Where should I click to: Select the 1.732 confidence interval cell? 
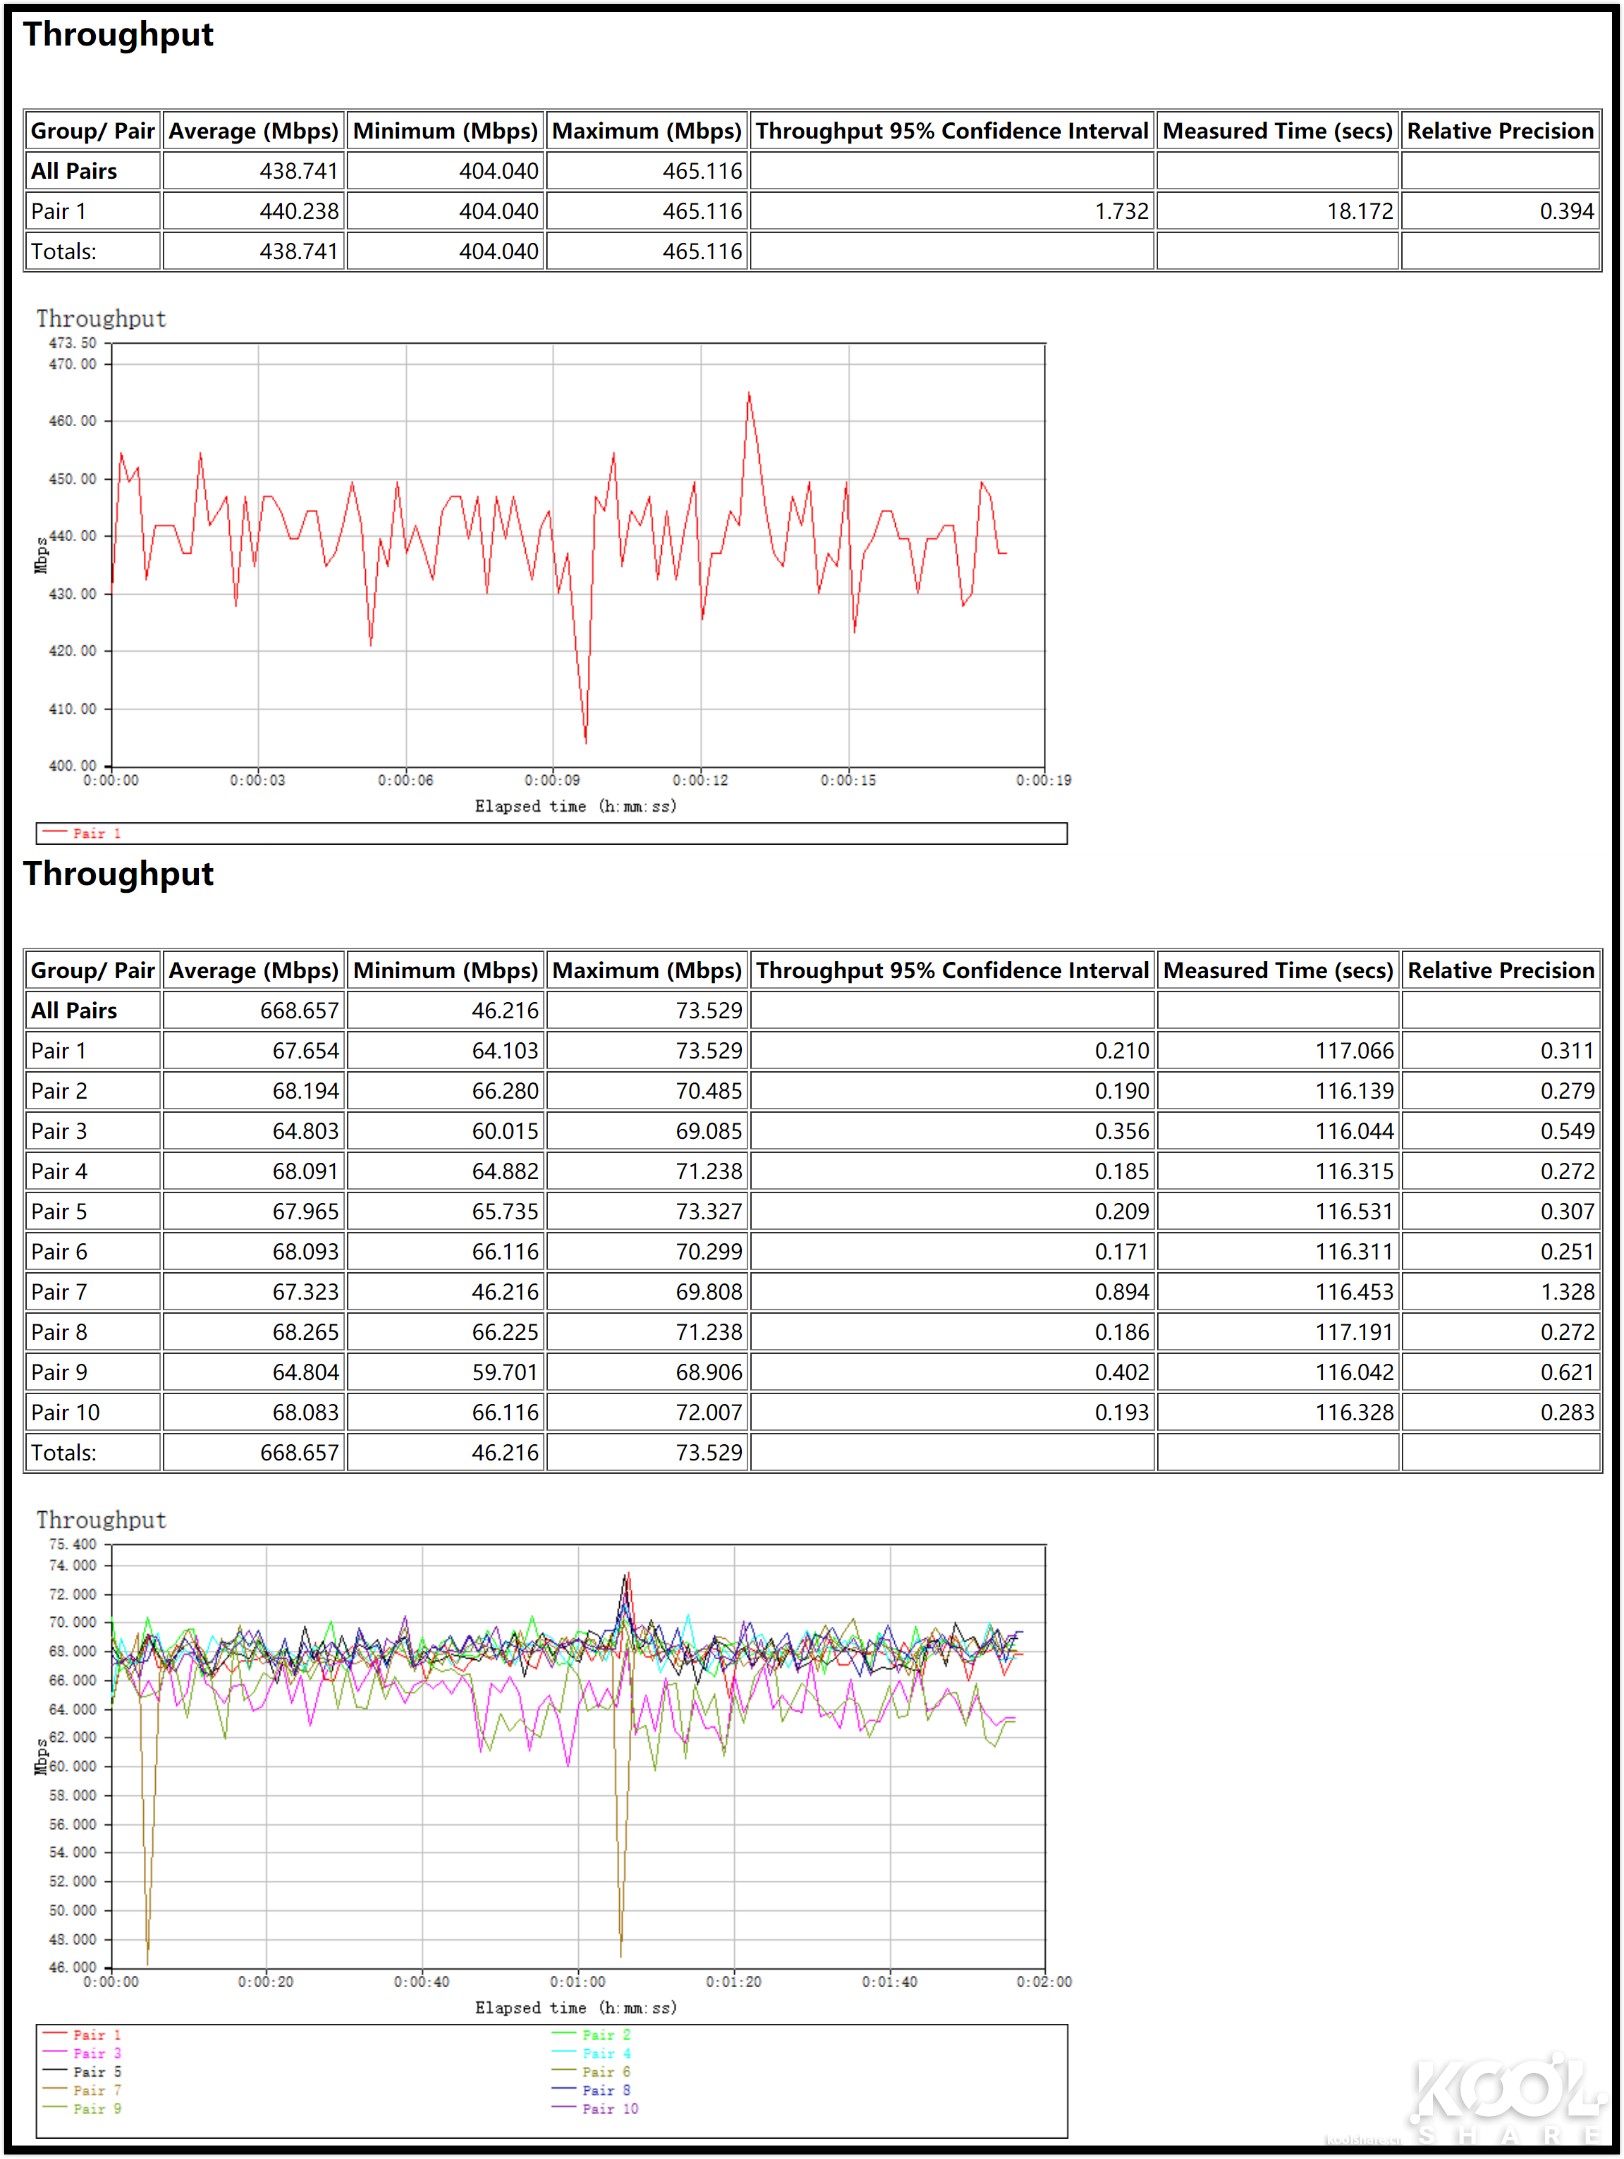click(952, 211)
